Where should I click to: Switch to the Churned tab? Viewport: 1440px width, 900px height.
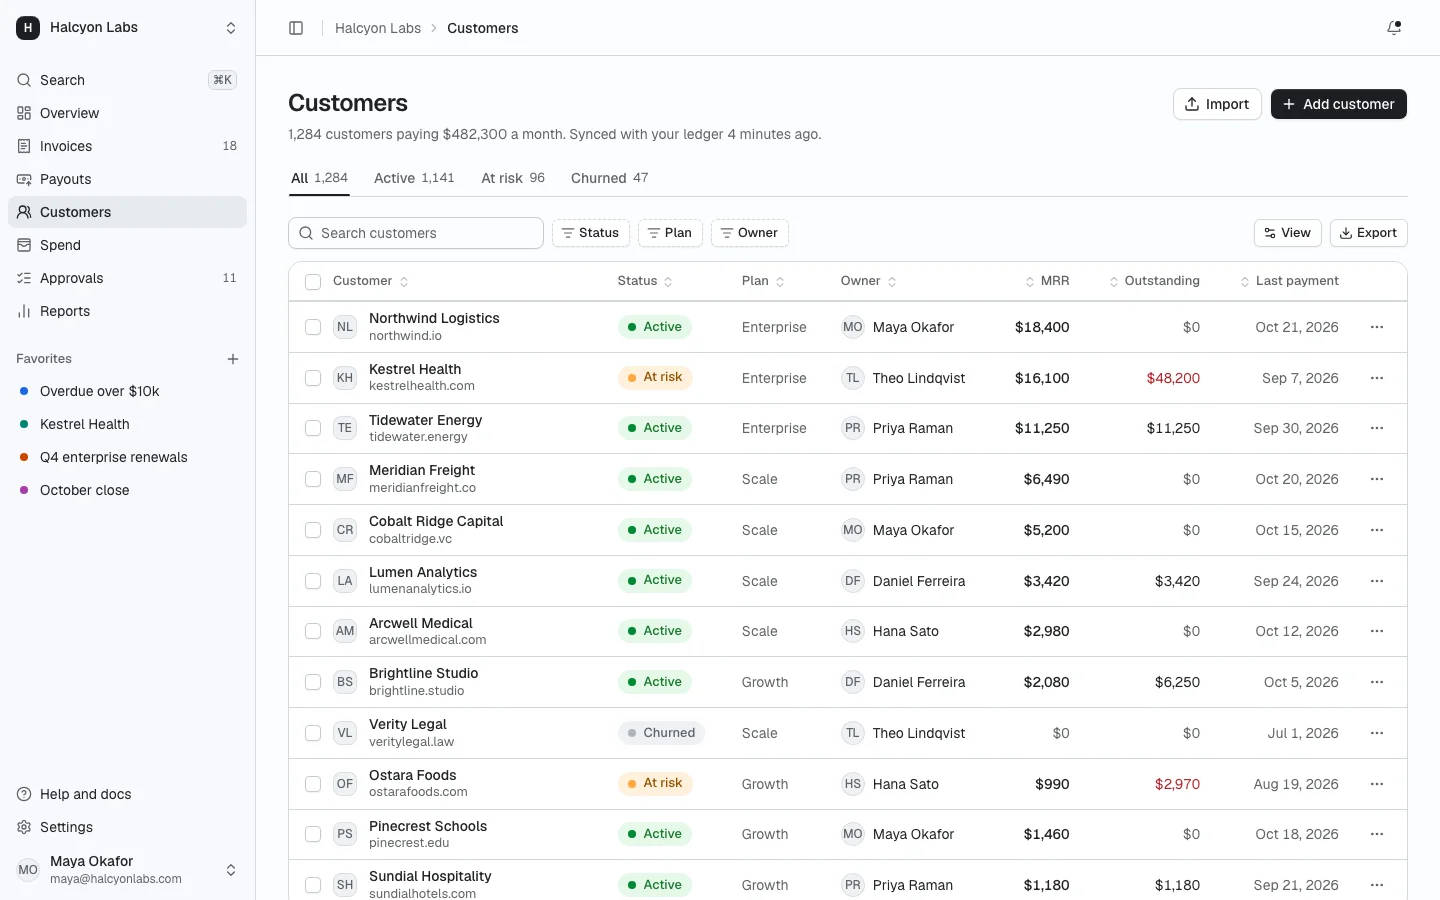[x=610, y=178]
